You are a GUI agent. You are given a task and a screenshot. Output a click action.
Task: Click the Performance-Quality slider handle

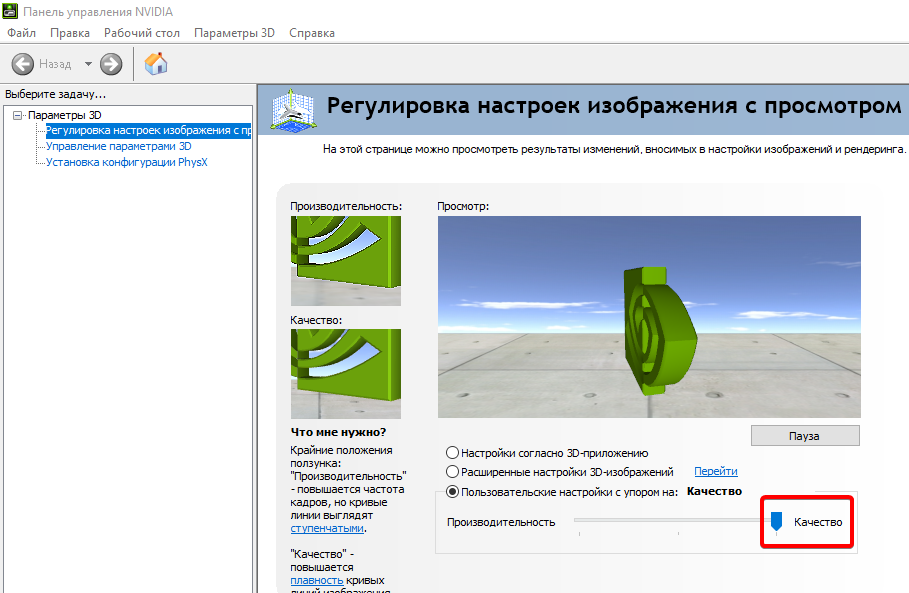click(776, 521)
